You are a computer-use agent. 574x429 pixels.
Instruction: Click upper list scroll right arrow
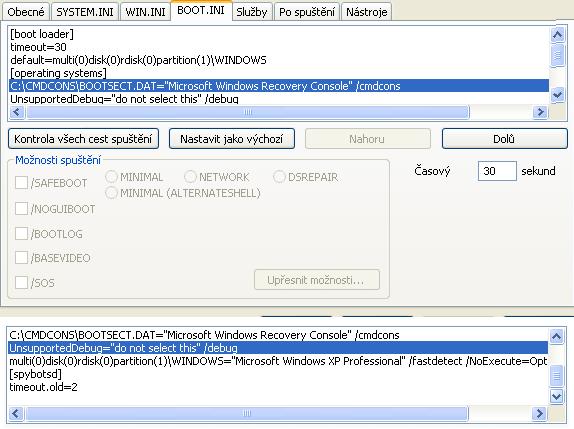540,112
